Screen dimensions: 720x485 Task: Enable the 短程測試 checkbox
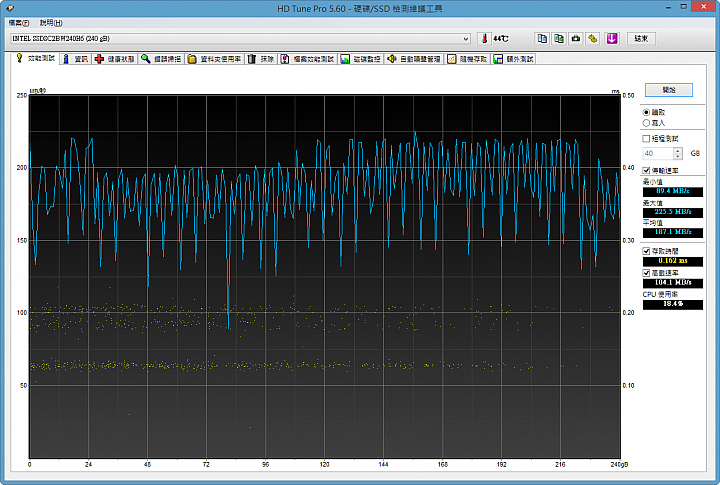[646, 138]
